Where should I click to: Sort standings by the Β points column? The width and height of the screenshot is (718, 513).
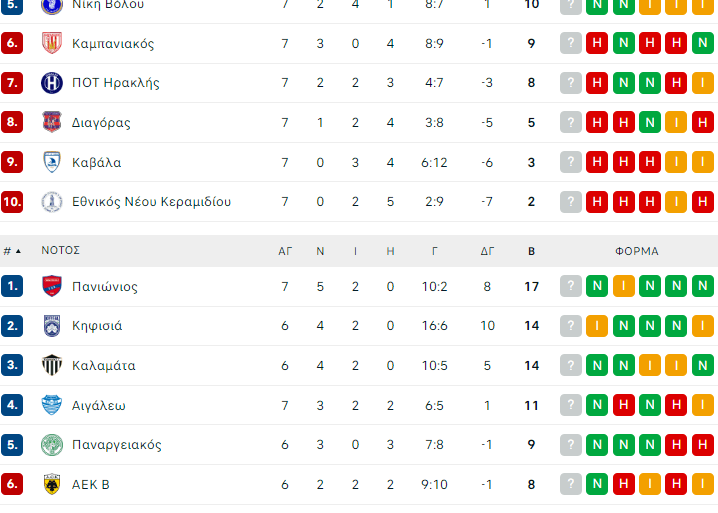point(531,251)
